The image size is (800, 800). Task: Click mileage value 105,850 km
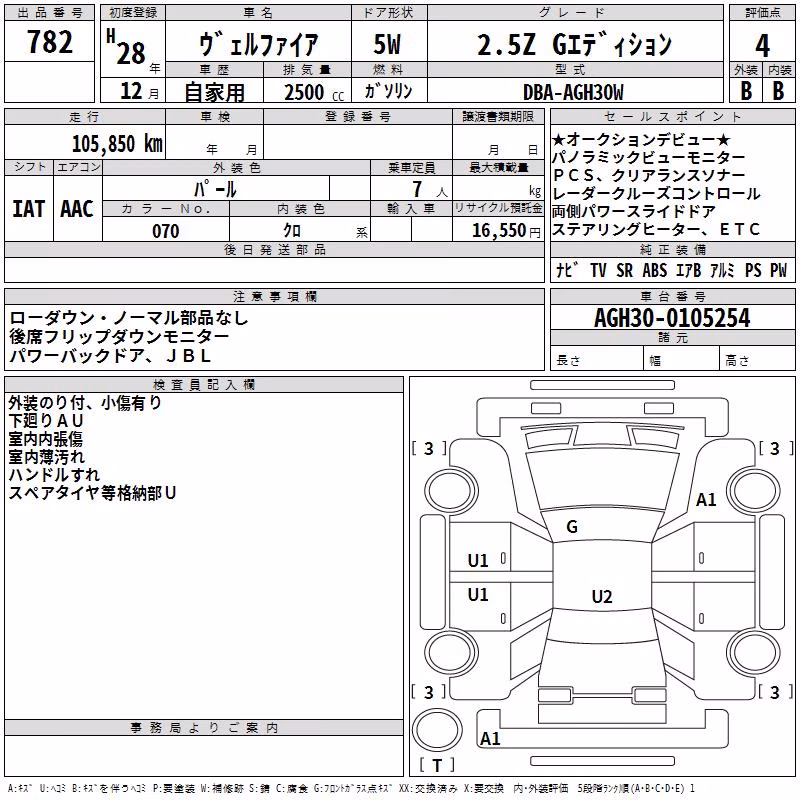[x=117, y=143]
